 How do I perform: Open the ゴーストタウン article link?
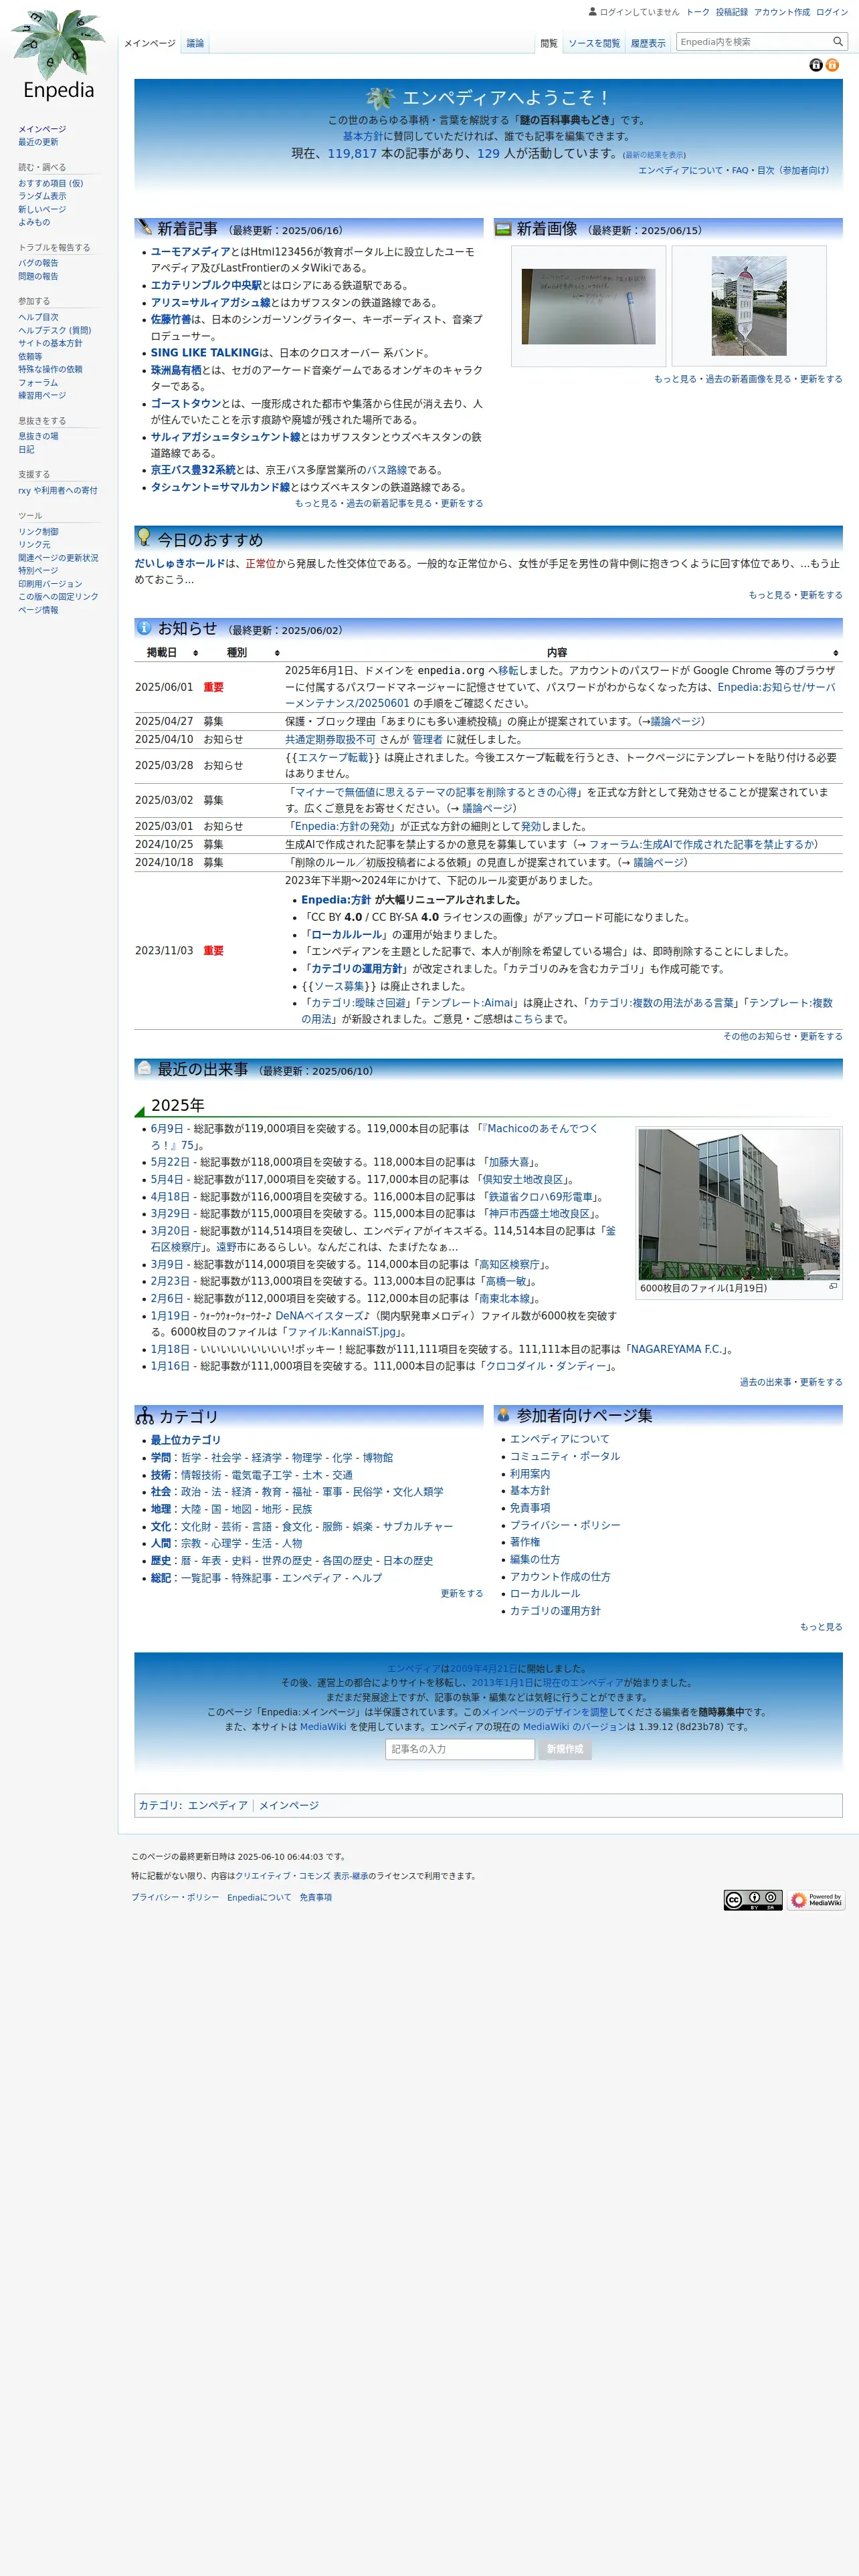pos(186,404)
